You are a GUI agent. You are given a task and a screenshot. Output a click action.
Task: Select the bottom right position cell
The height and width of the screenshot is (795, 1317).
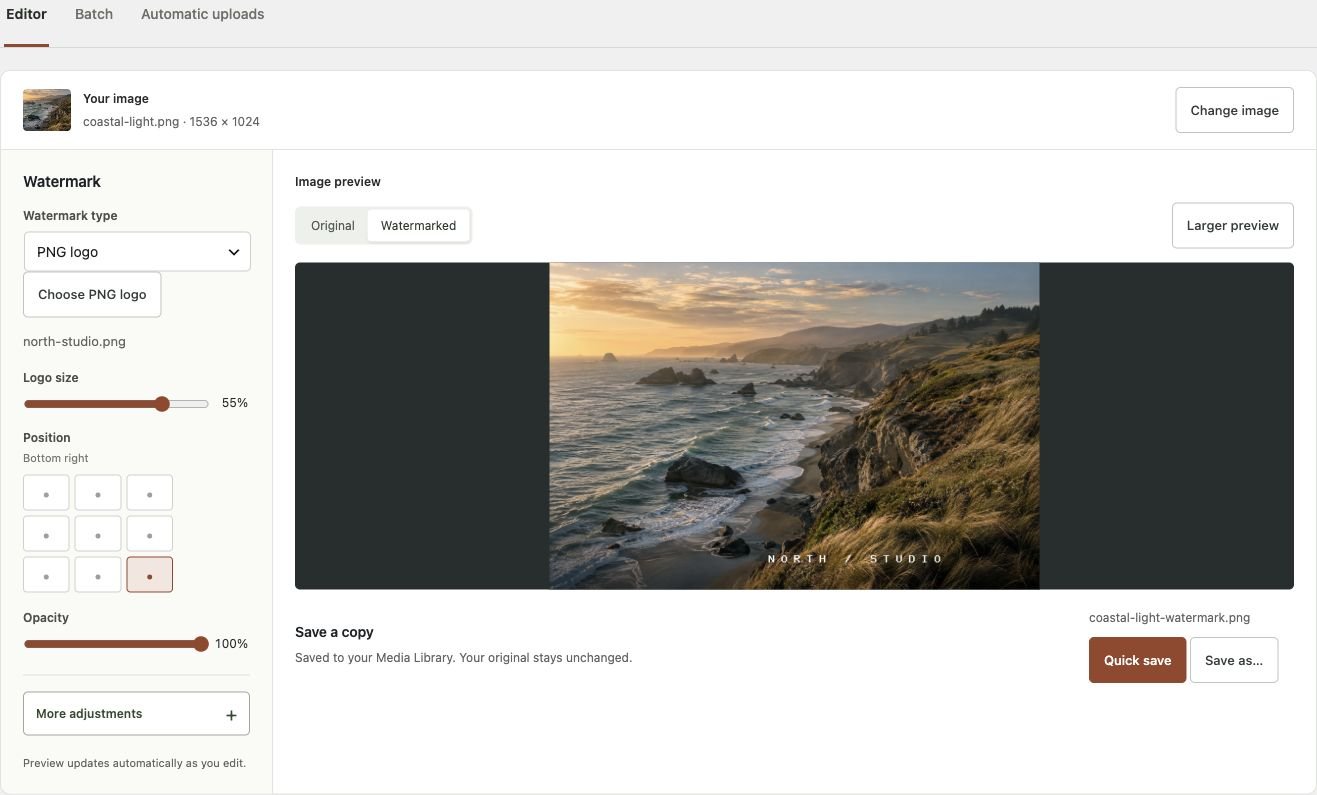click(x=150, y=575)
